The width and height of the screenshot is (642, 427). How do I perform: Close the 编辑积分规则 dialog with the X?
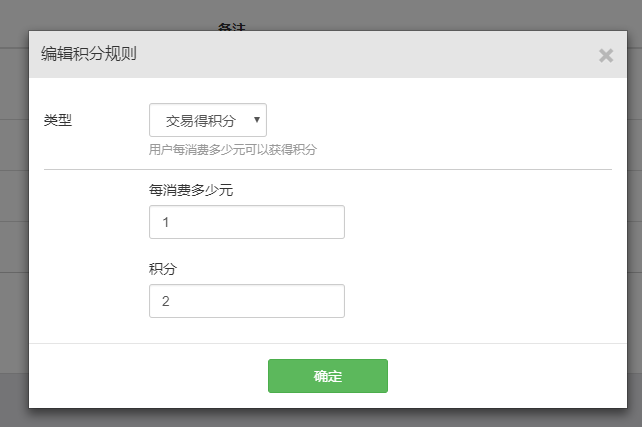click(605, 55)
